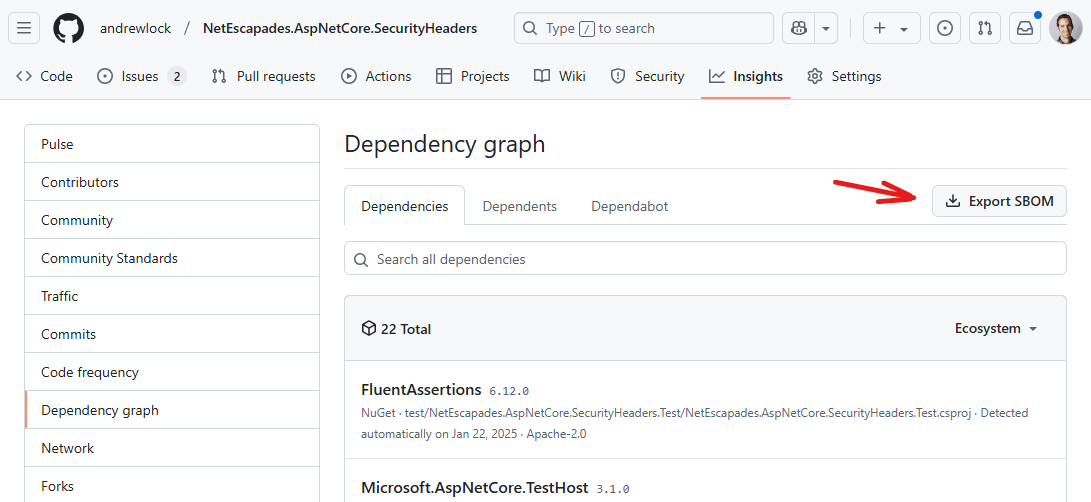Switch to the Wiki tab

click(560, 77)
